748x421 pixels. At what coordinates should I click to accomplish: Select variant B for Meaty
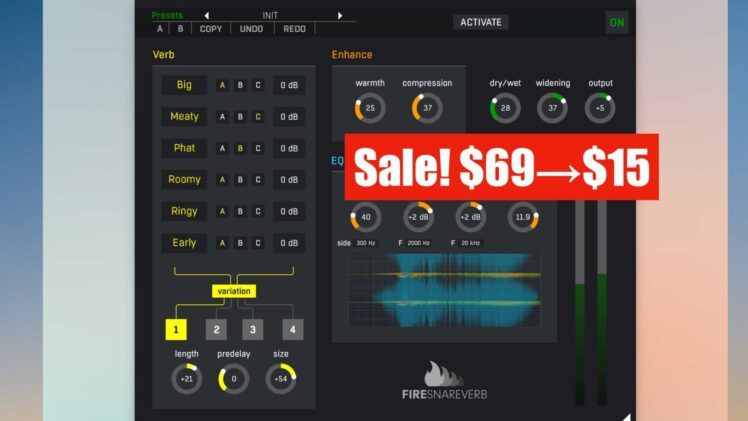(x=240, y=117)
